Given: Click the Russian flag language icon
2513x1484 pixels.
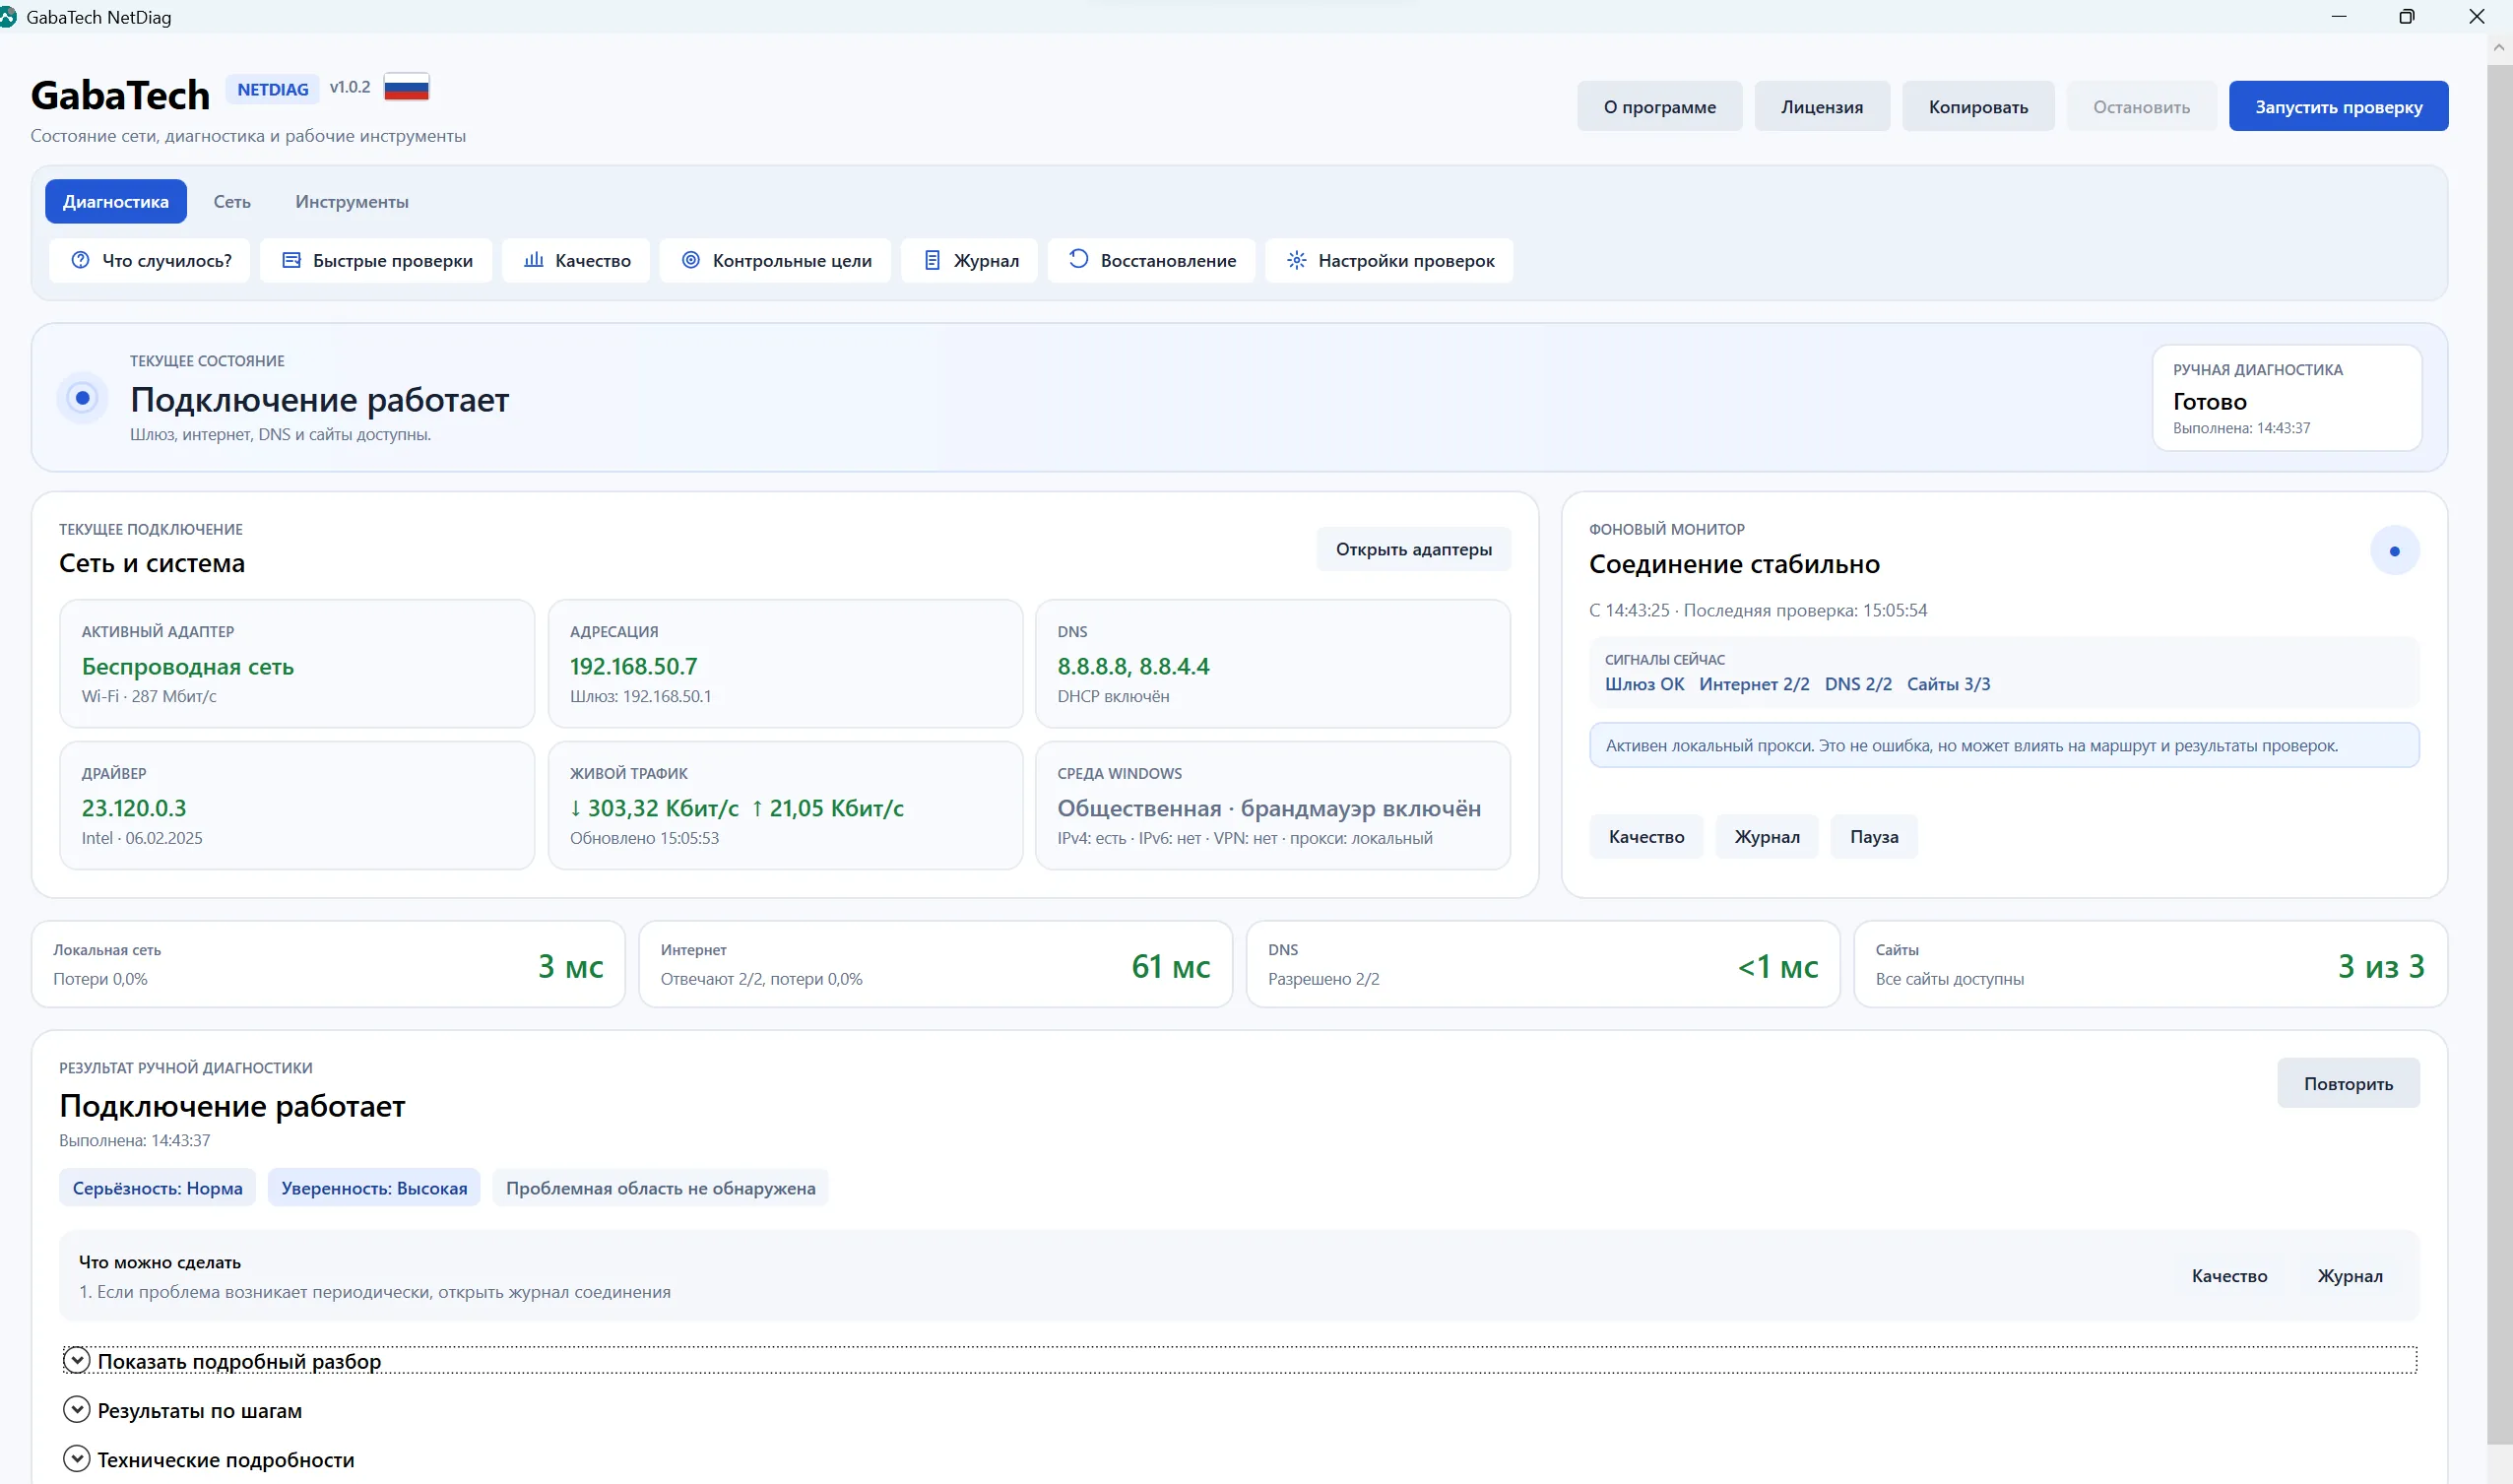Looking at the screenshot, I should [406, 88].
